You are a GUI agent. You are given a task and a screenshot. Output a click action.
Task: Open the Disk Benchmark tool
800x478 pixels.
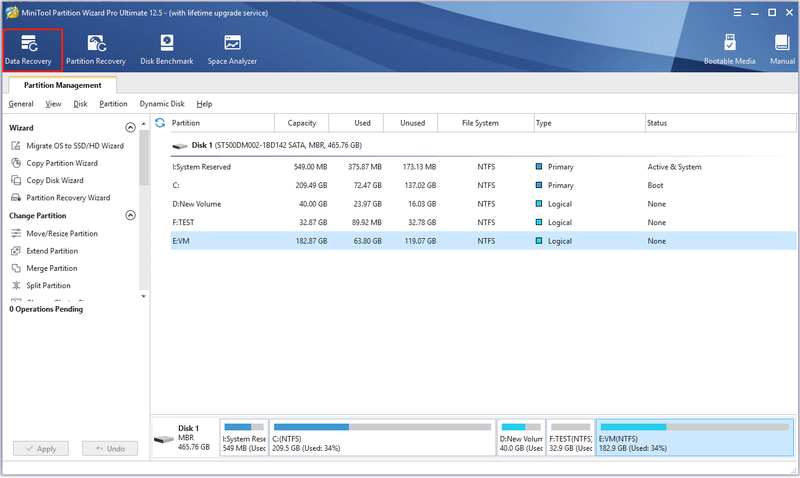pyautogui.click(x=167, y=49)
